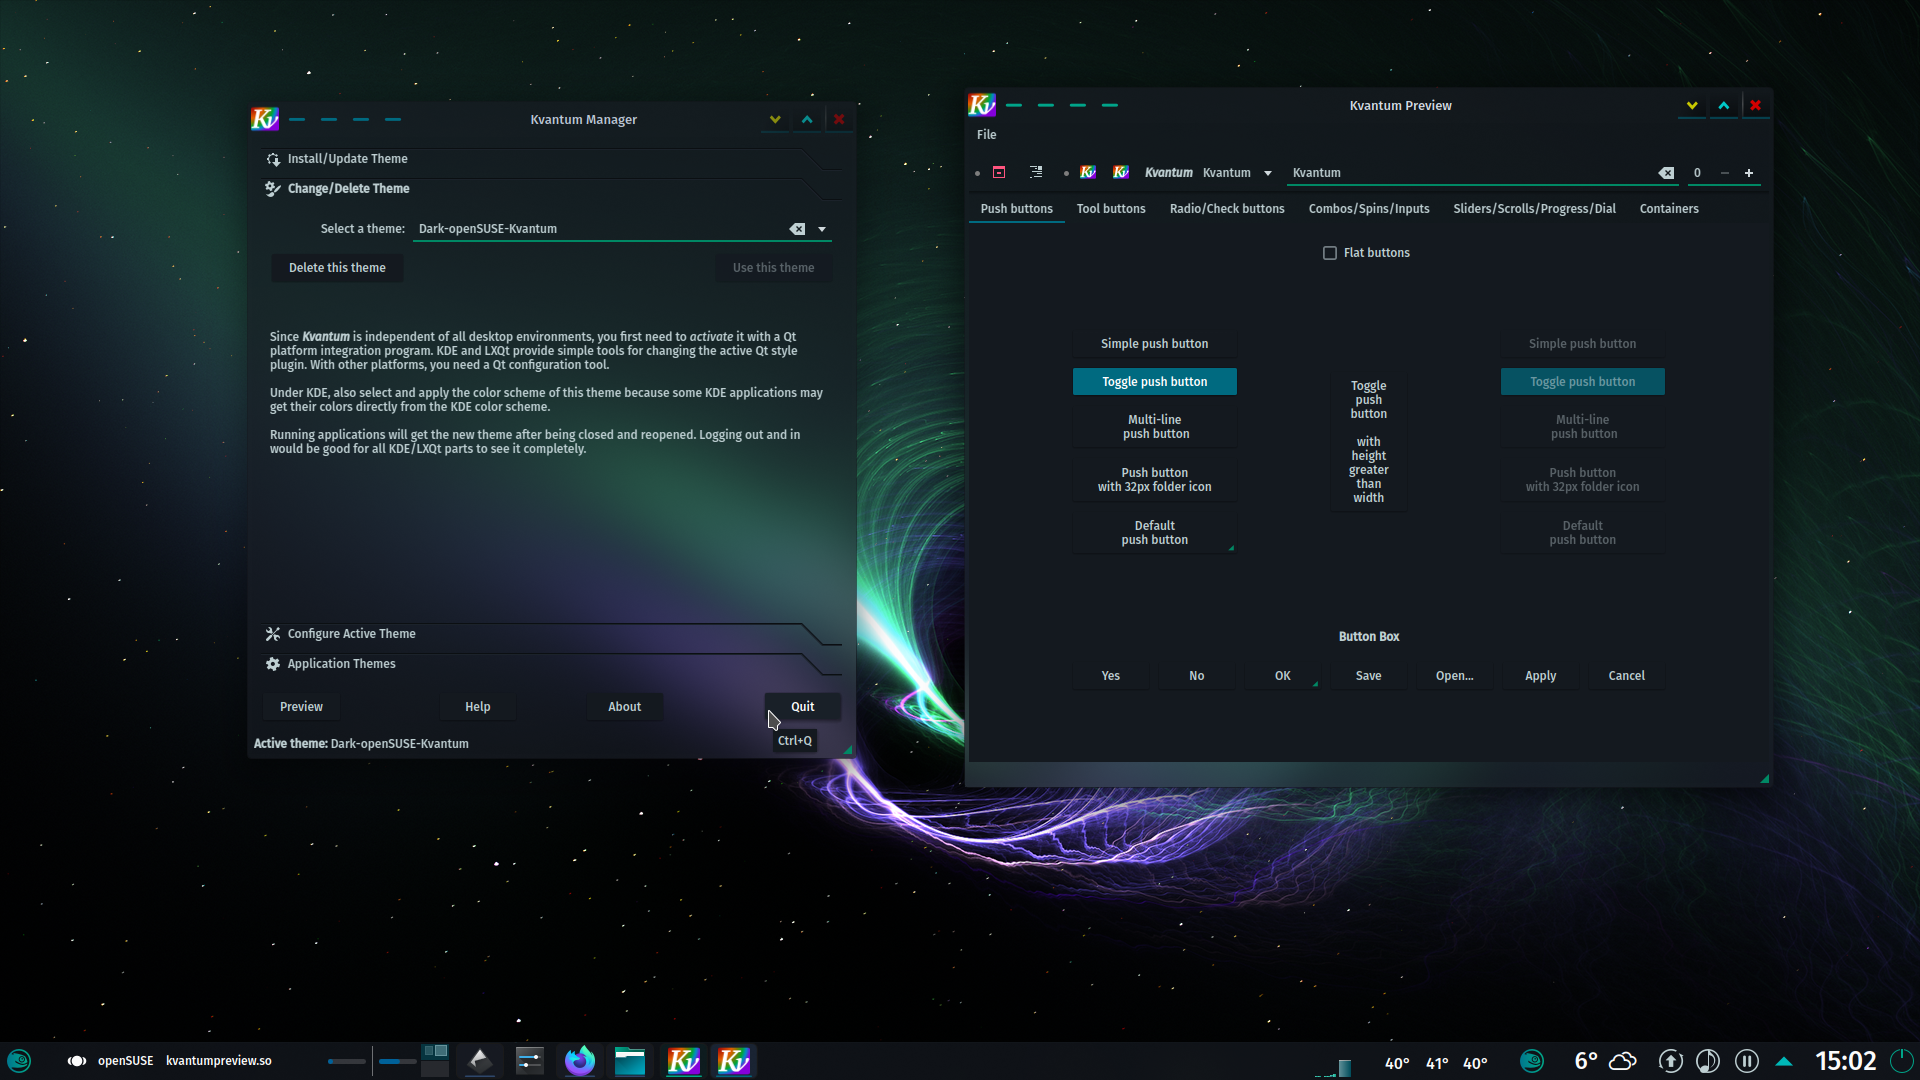Click the virtual desktop pager in taskbar
Image resolution: width=1920 pixels, height=1080 pixels.
coord(435,1060)
